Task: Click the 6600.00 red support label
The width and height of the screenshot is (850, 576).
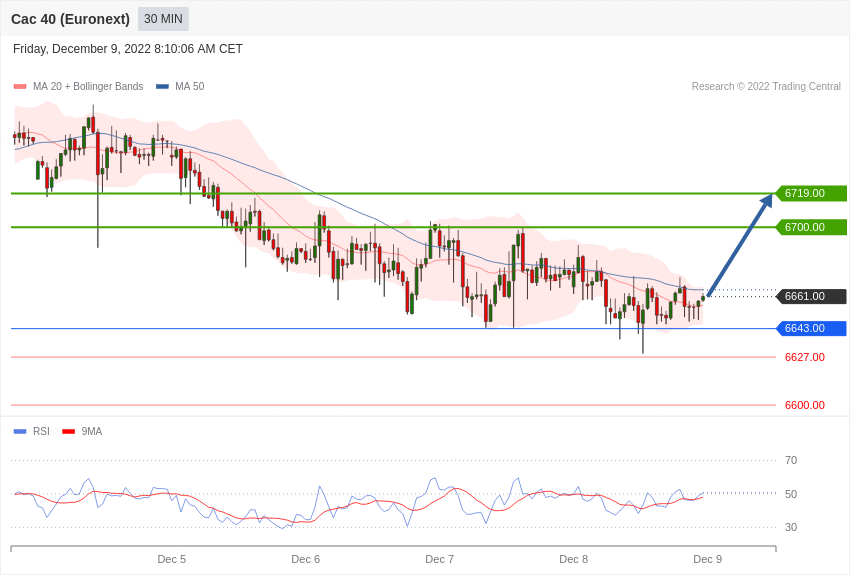Action: point(804,405)
